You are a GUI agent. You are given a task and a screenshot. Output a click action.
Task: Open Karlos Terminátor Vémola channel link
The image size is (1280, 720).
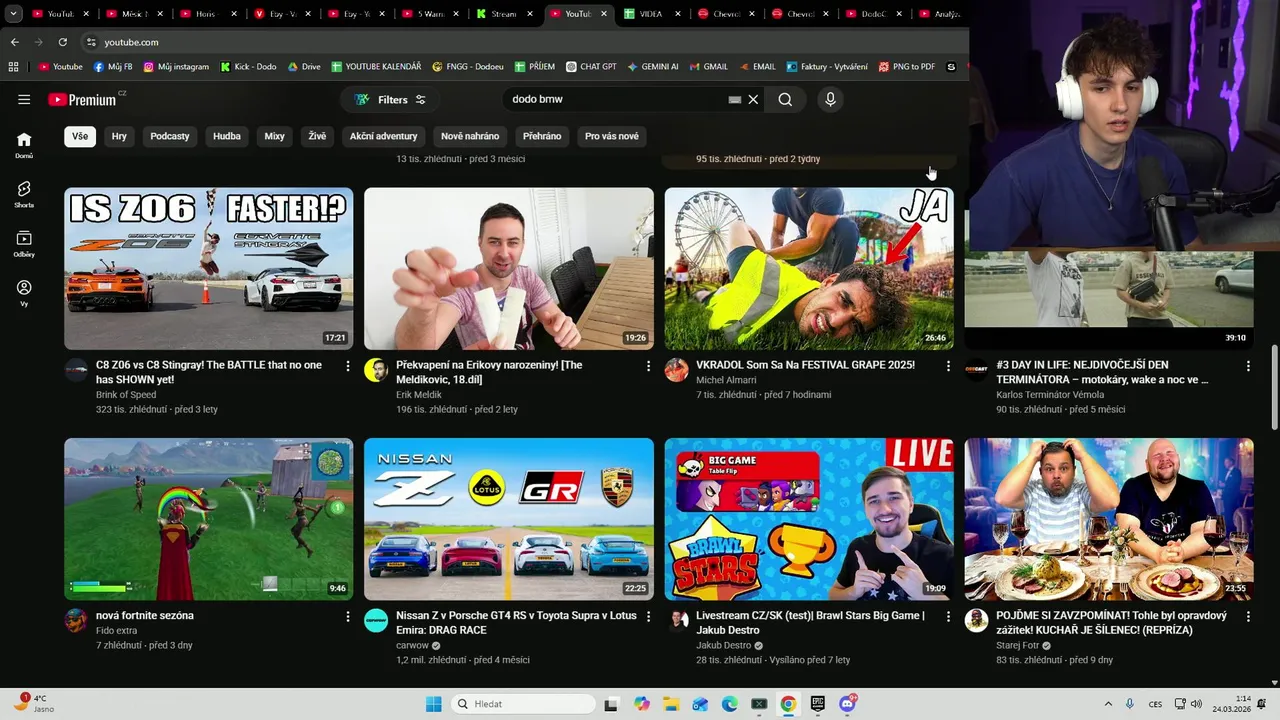pos(1049,395)
